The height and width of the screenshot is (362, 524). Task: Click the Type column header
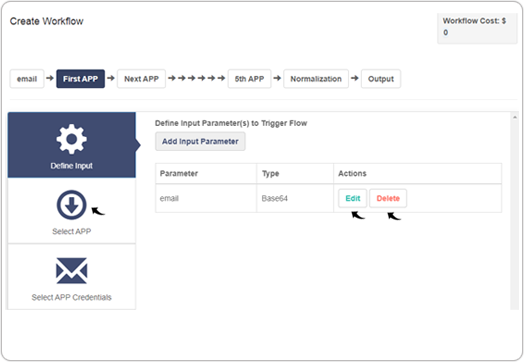(295, 173)
